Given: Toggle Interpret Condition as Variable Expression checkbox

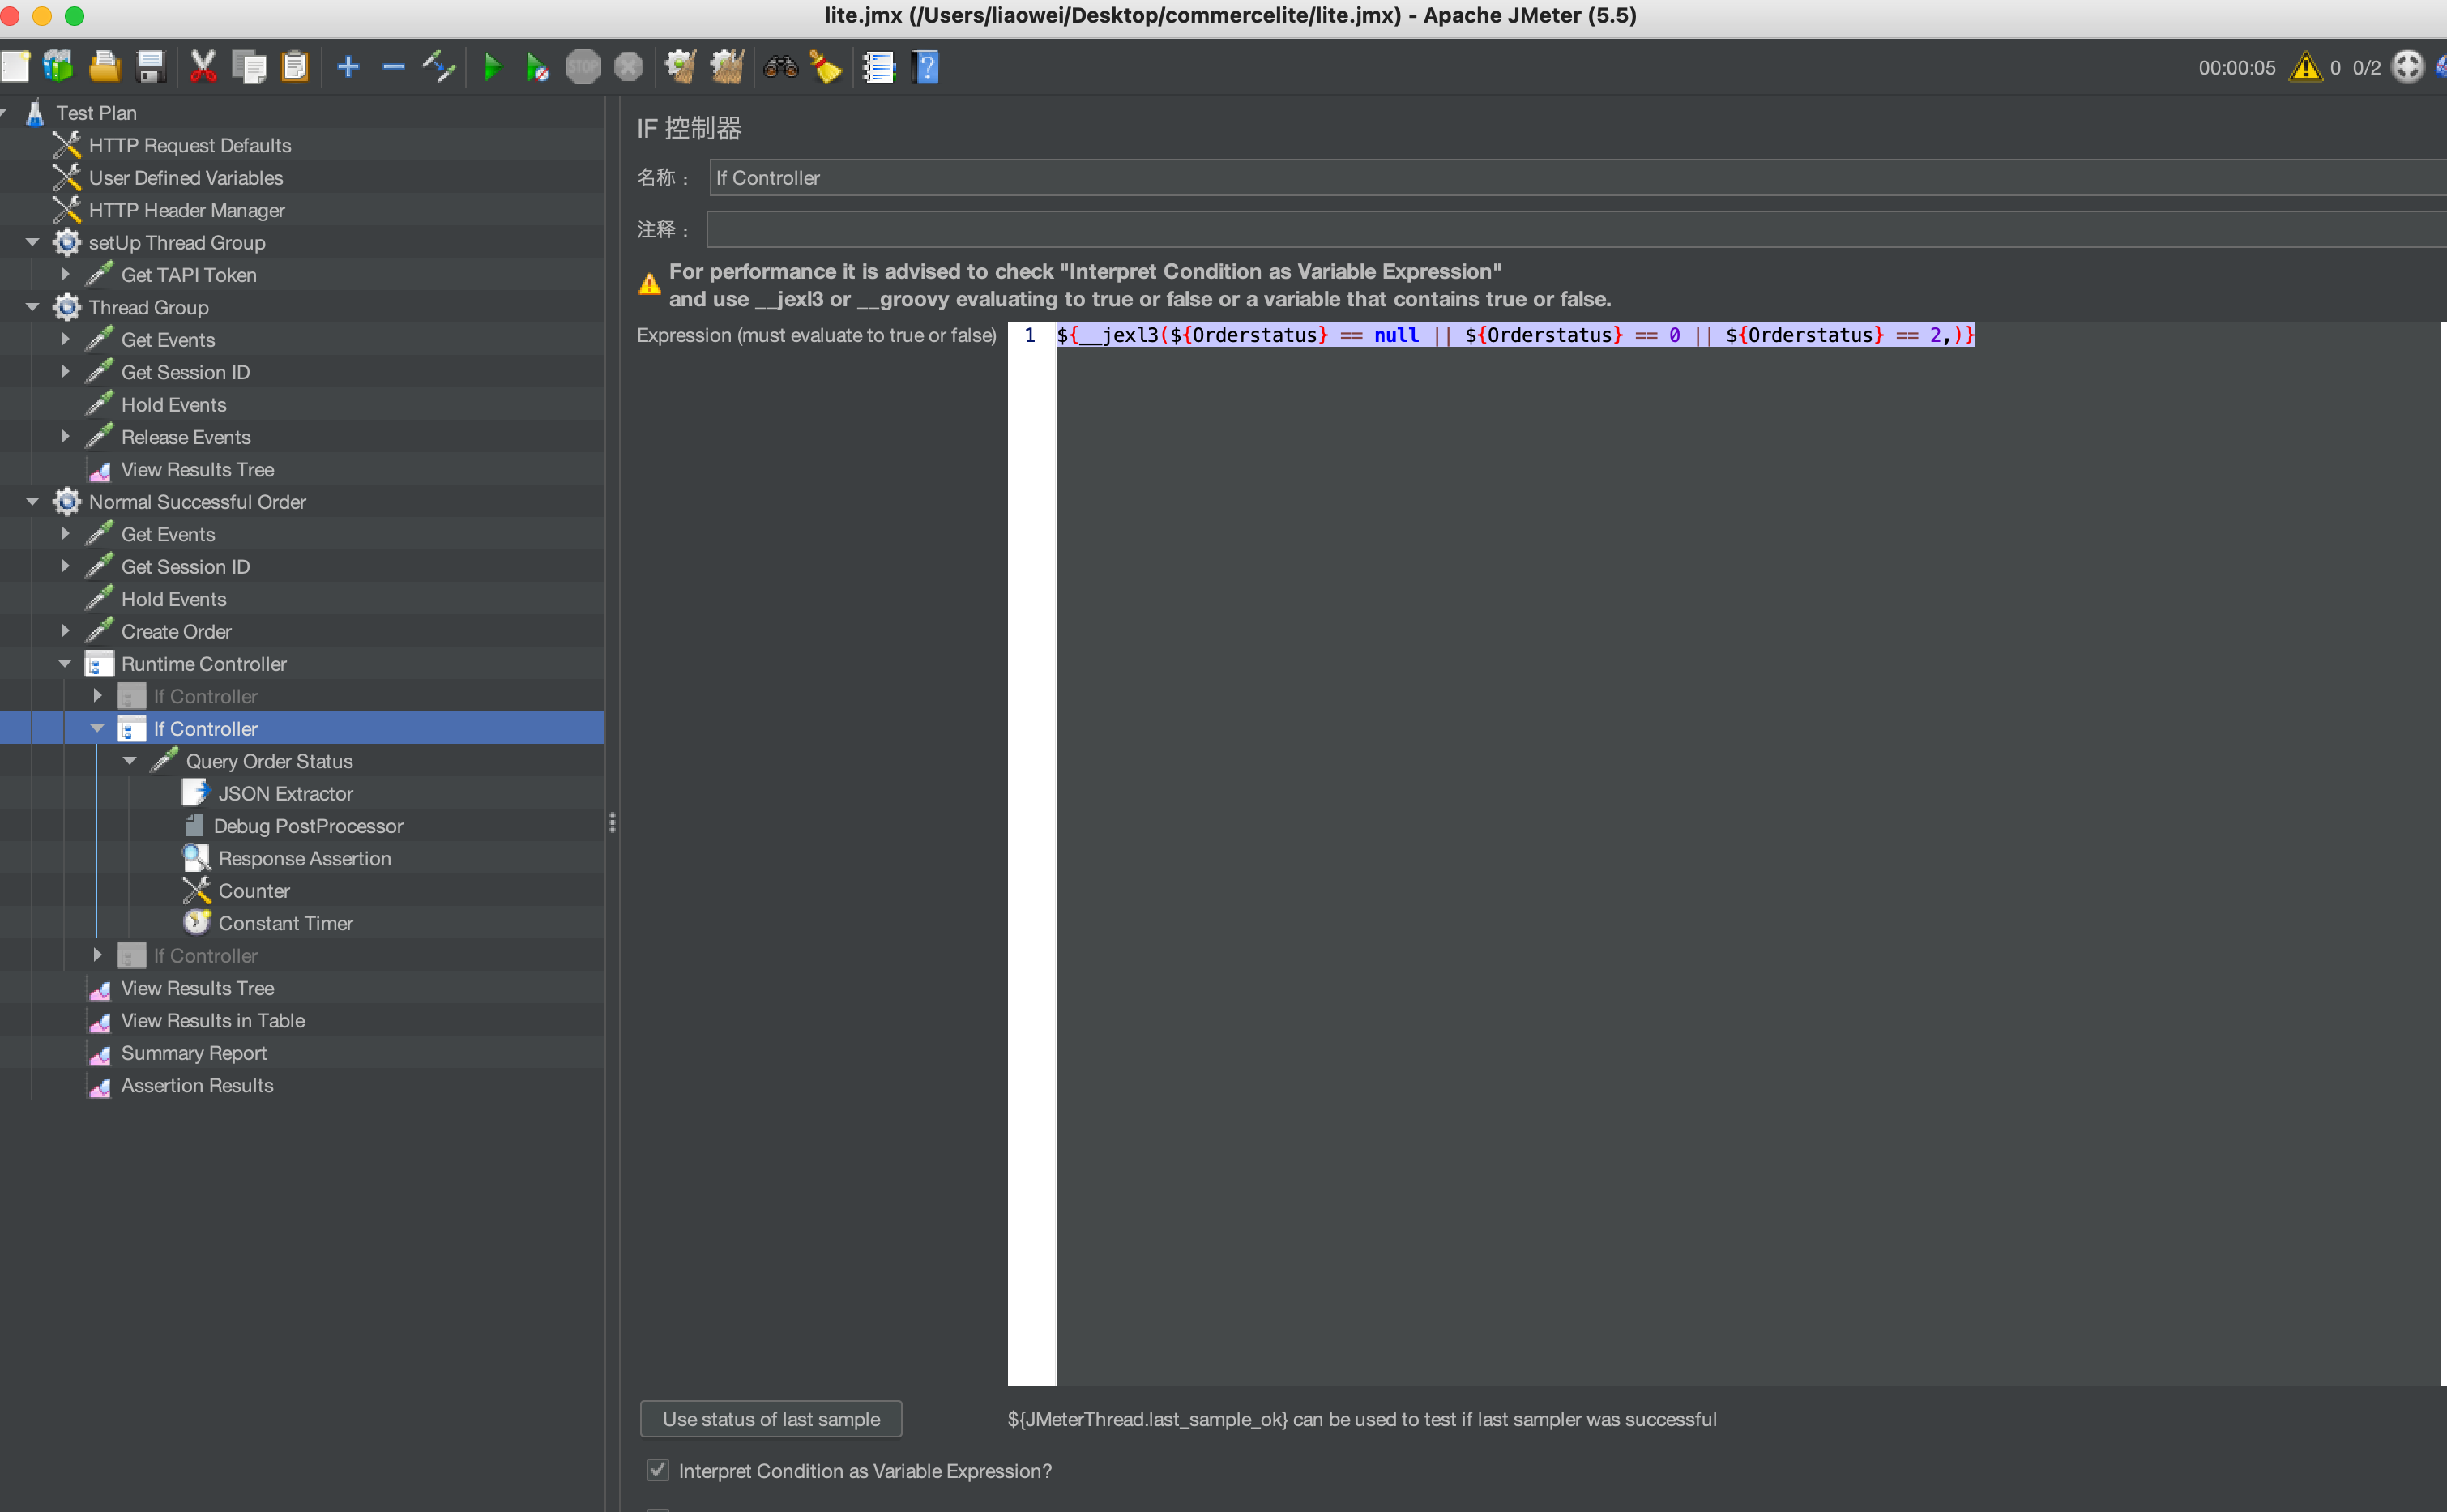Looking at the screenshot, I should (657, 1470).
